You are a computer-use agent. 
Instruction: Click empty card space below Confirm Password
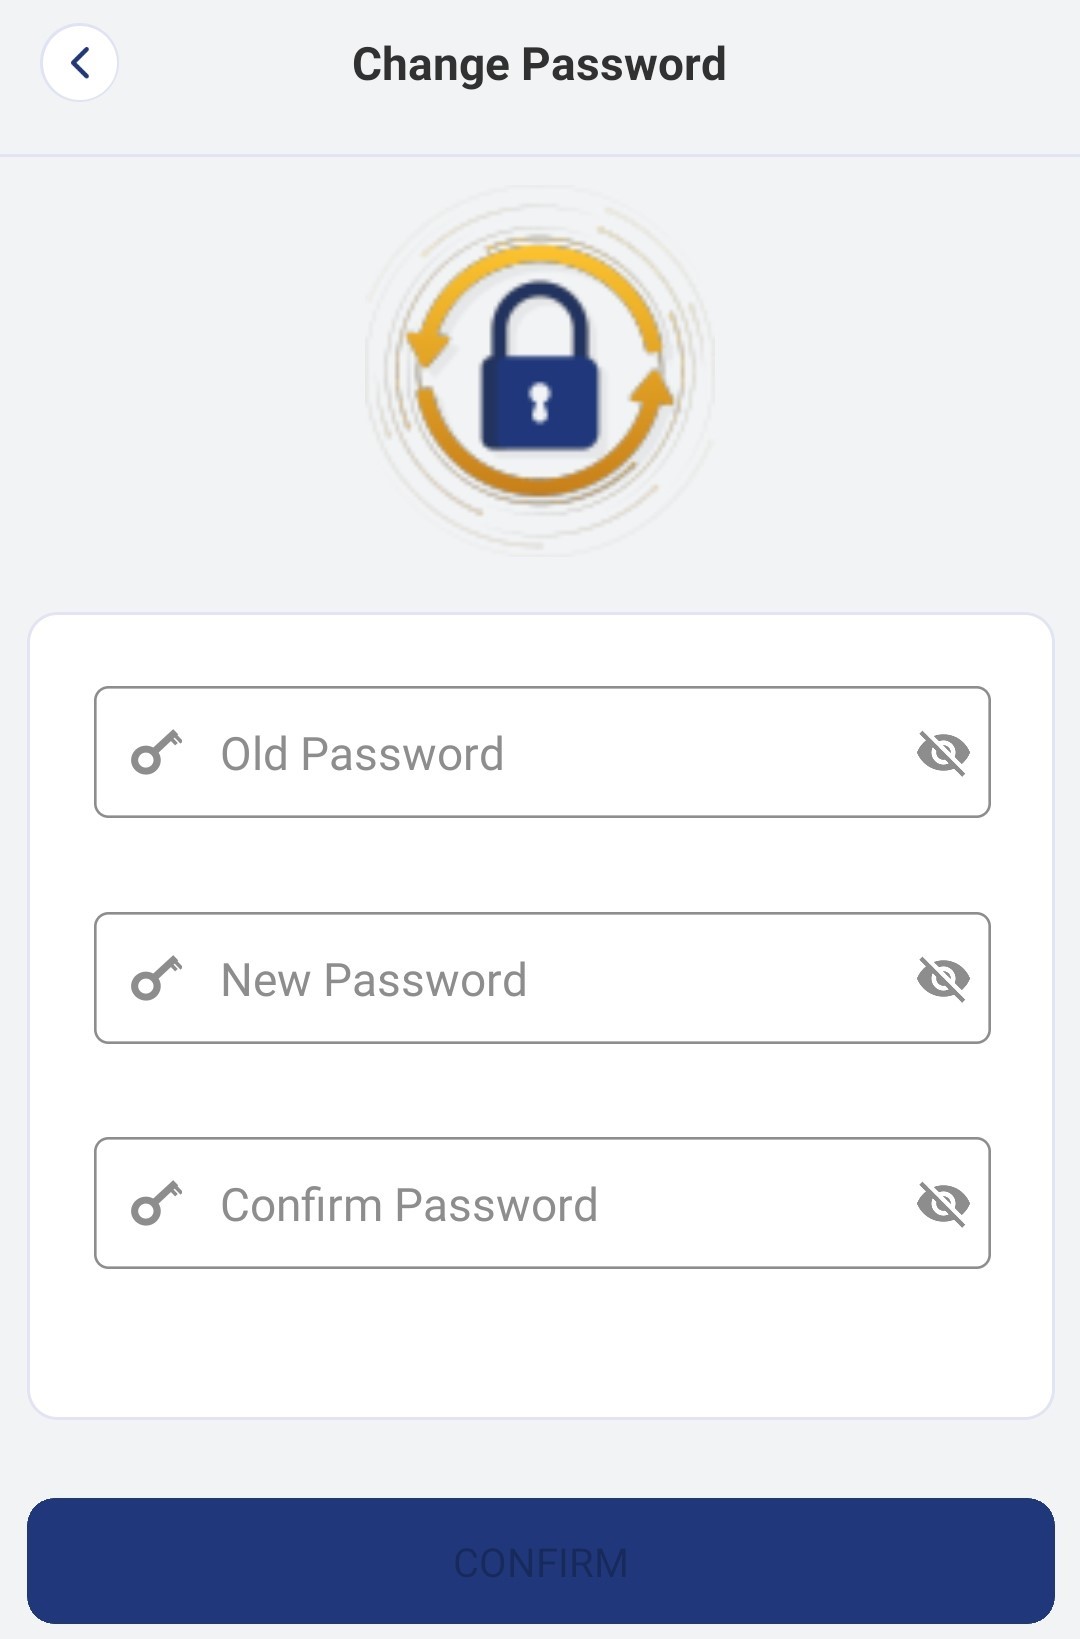coord(540,1345)
